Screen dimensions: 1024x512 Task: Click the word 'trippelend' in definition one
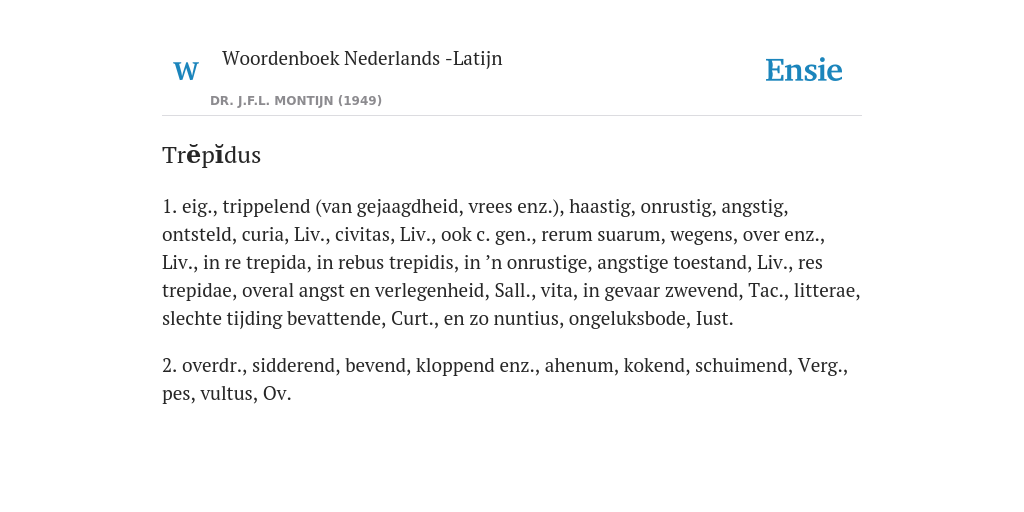click(x=266, y=207)
